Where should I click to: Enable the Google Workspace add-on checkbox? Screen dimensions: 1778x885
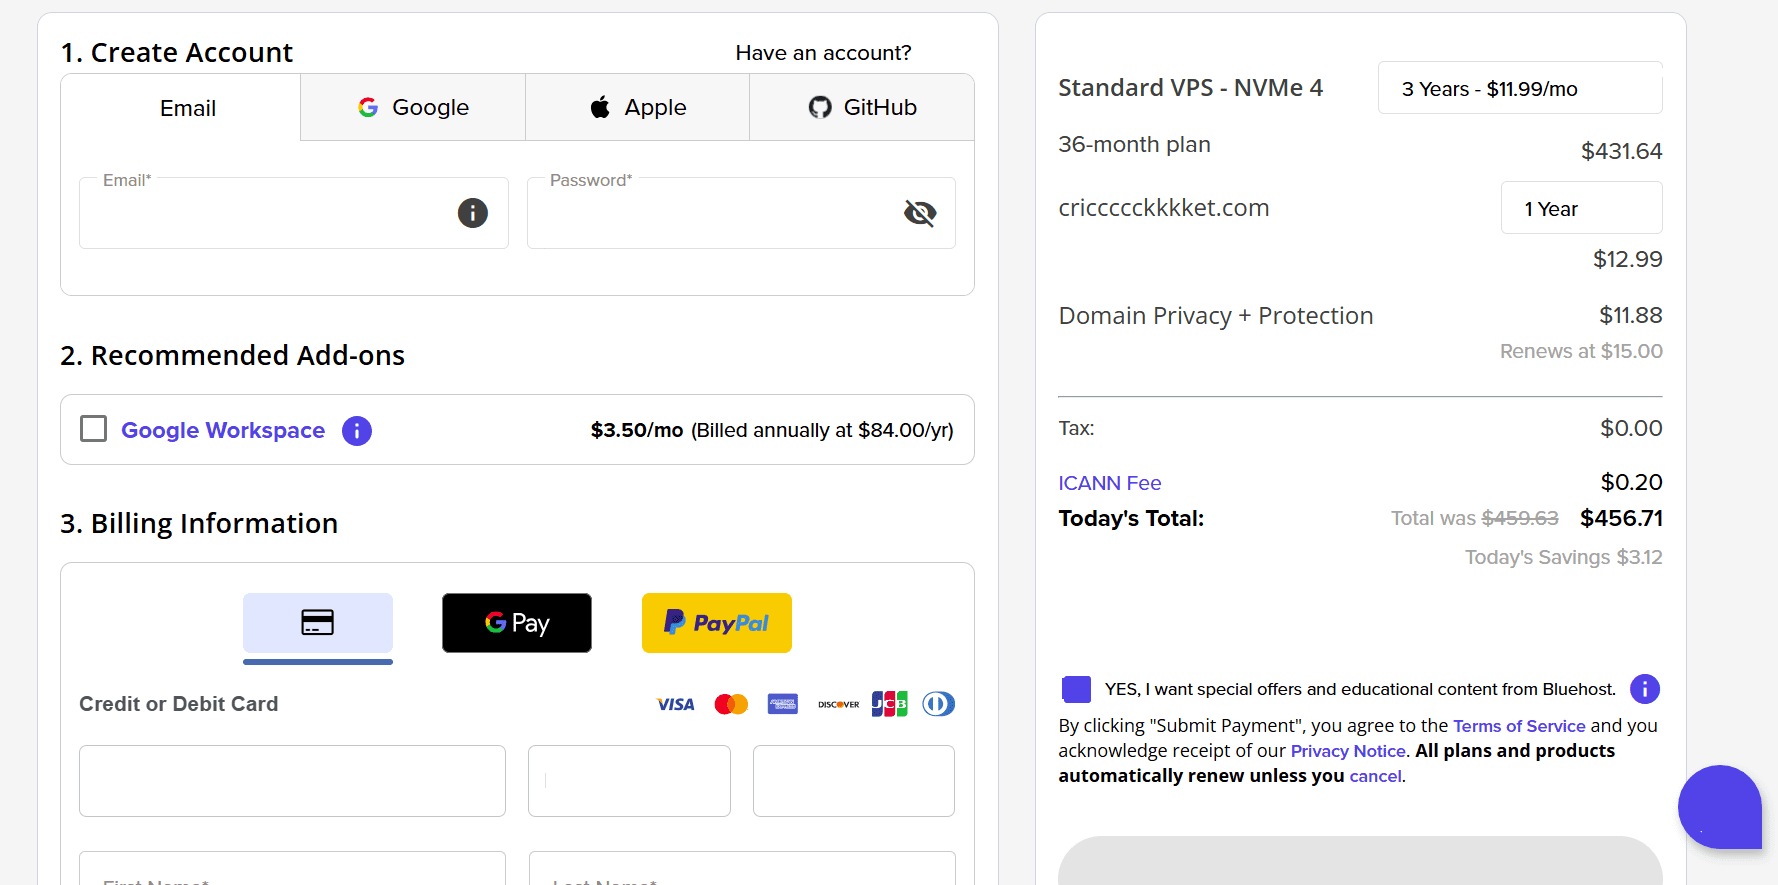[94, 429]
